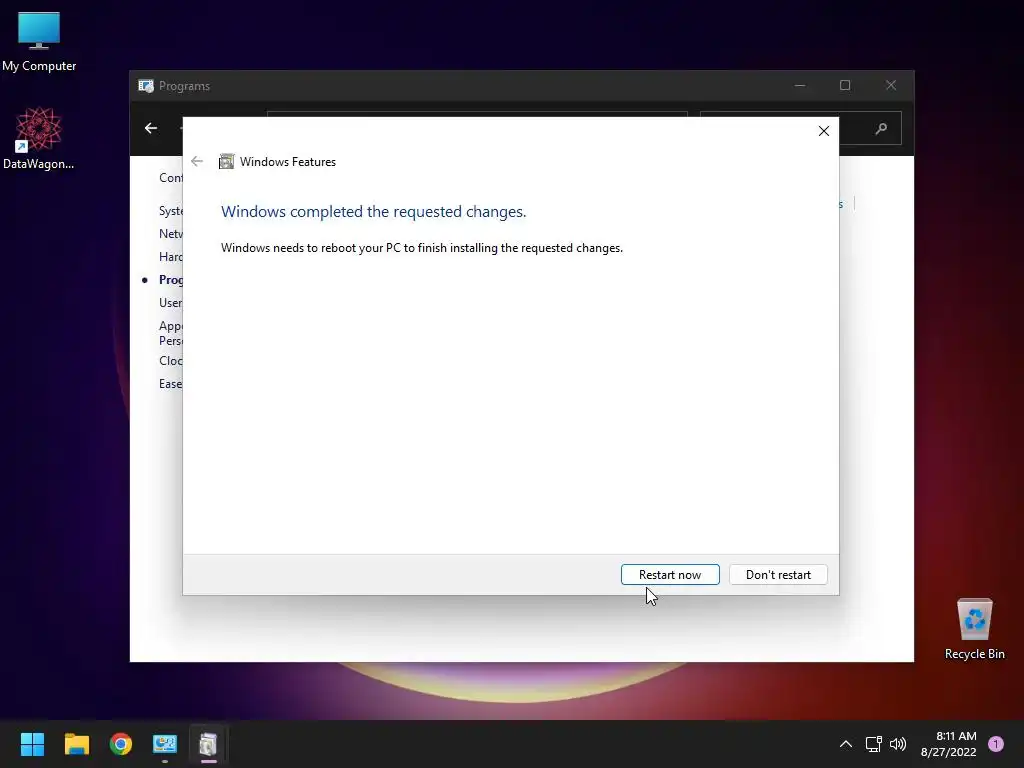Open the volume tray icon

pos(898,744)
